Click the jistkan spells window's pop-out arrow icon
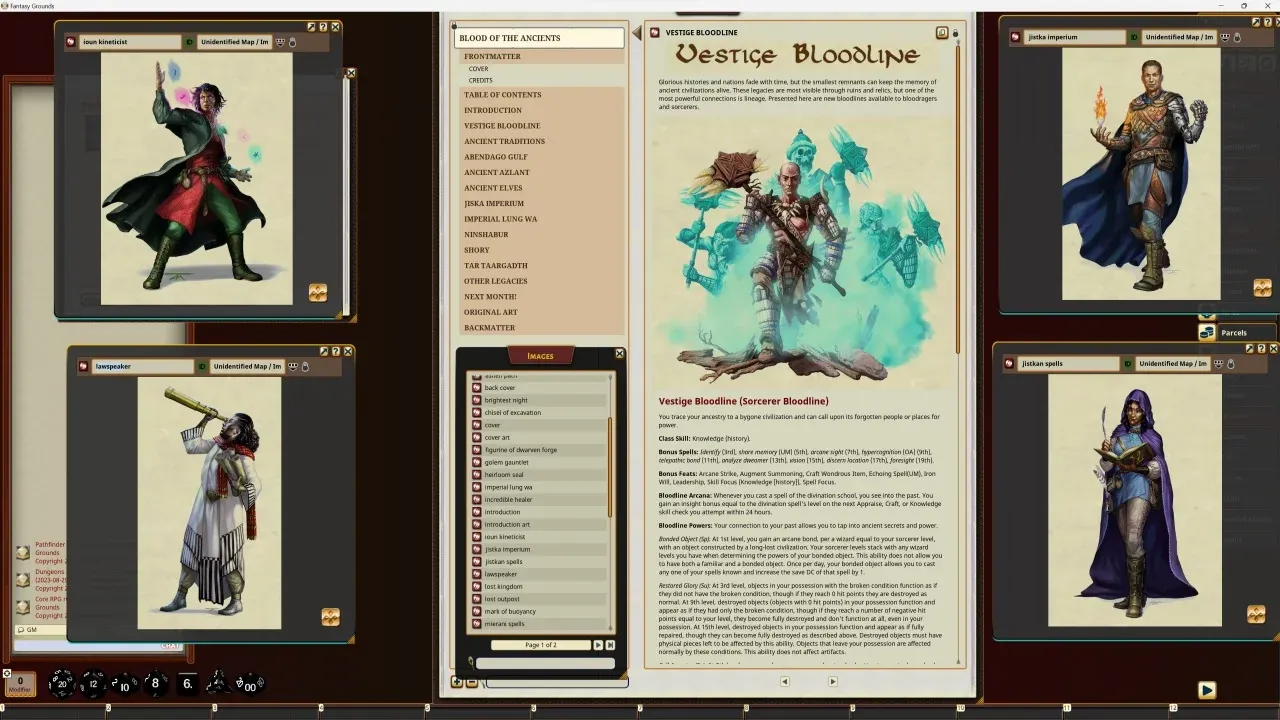This screenshot has width=1280, height=720. coord(1250,348)
